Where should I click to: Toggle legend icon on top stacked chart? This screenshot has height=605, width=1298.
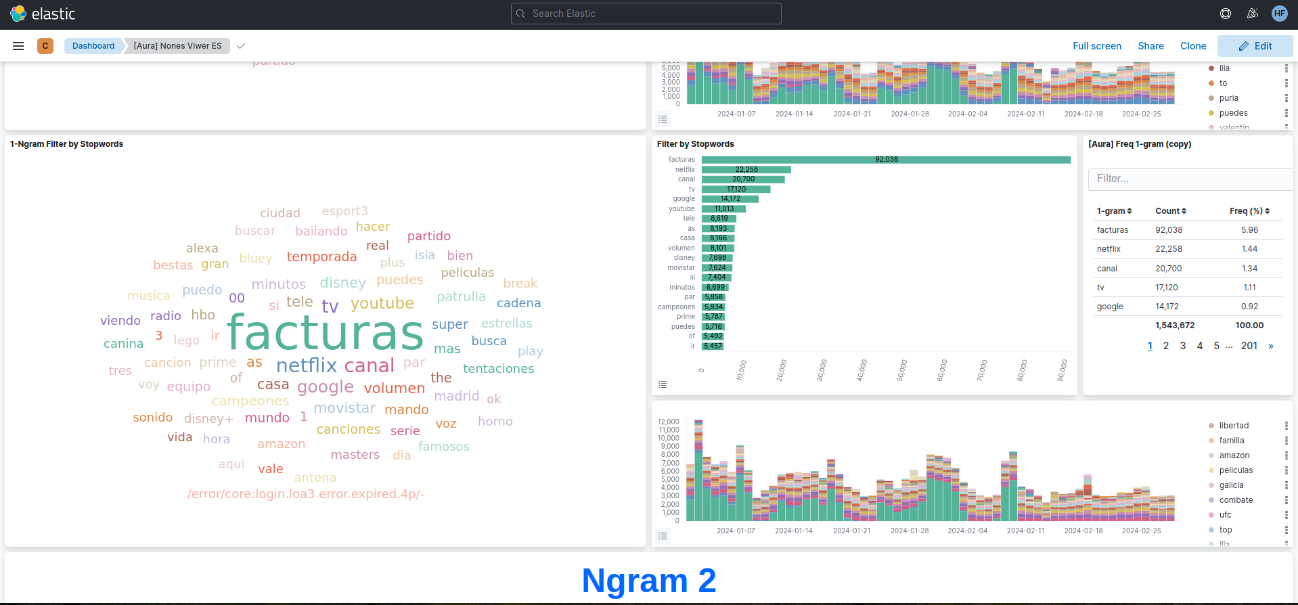pos(662,119)
